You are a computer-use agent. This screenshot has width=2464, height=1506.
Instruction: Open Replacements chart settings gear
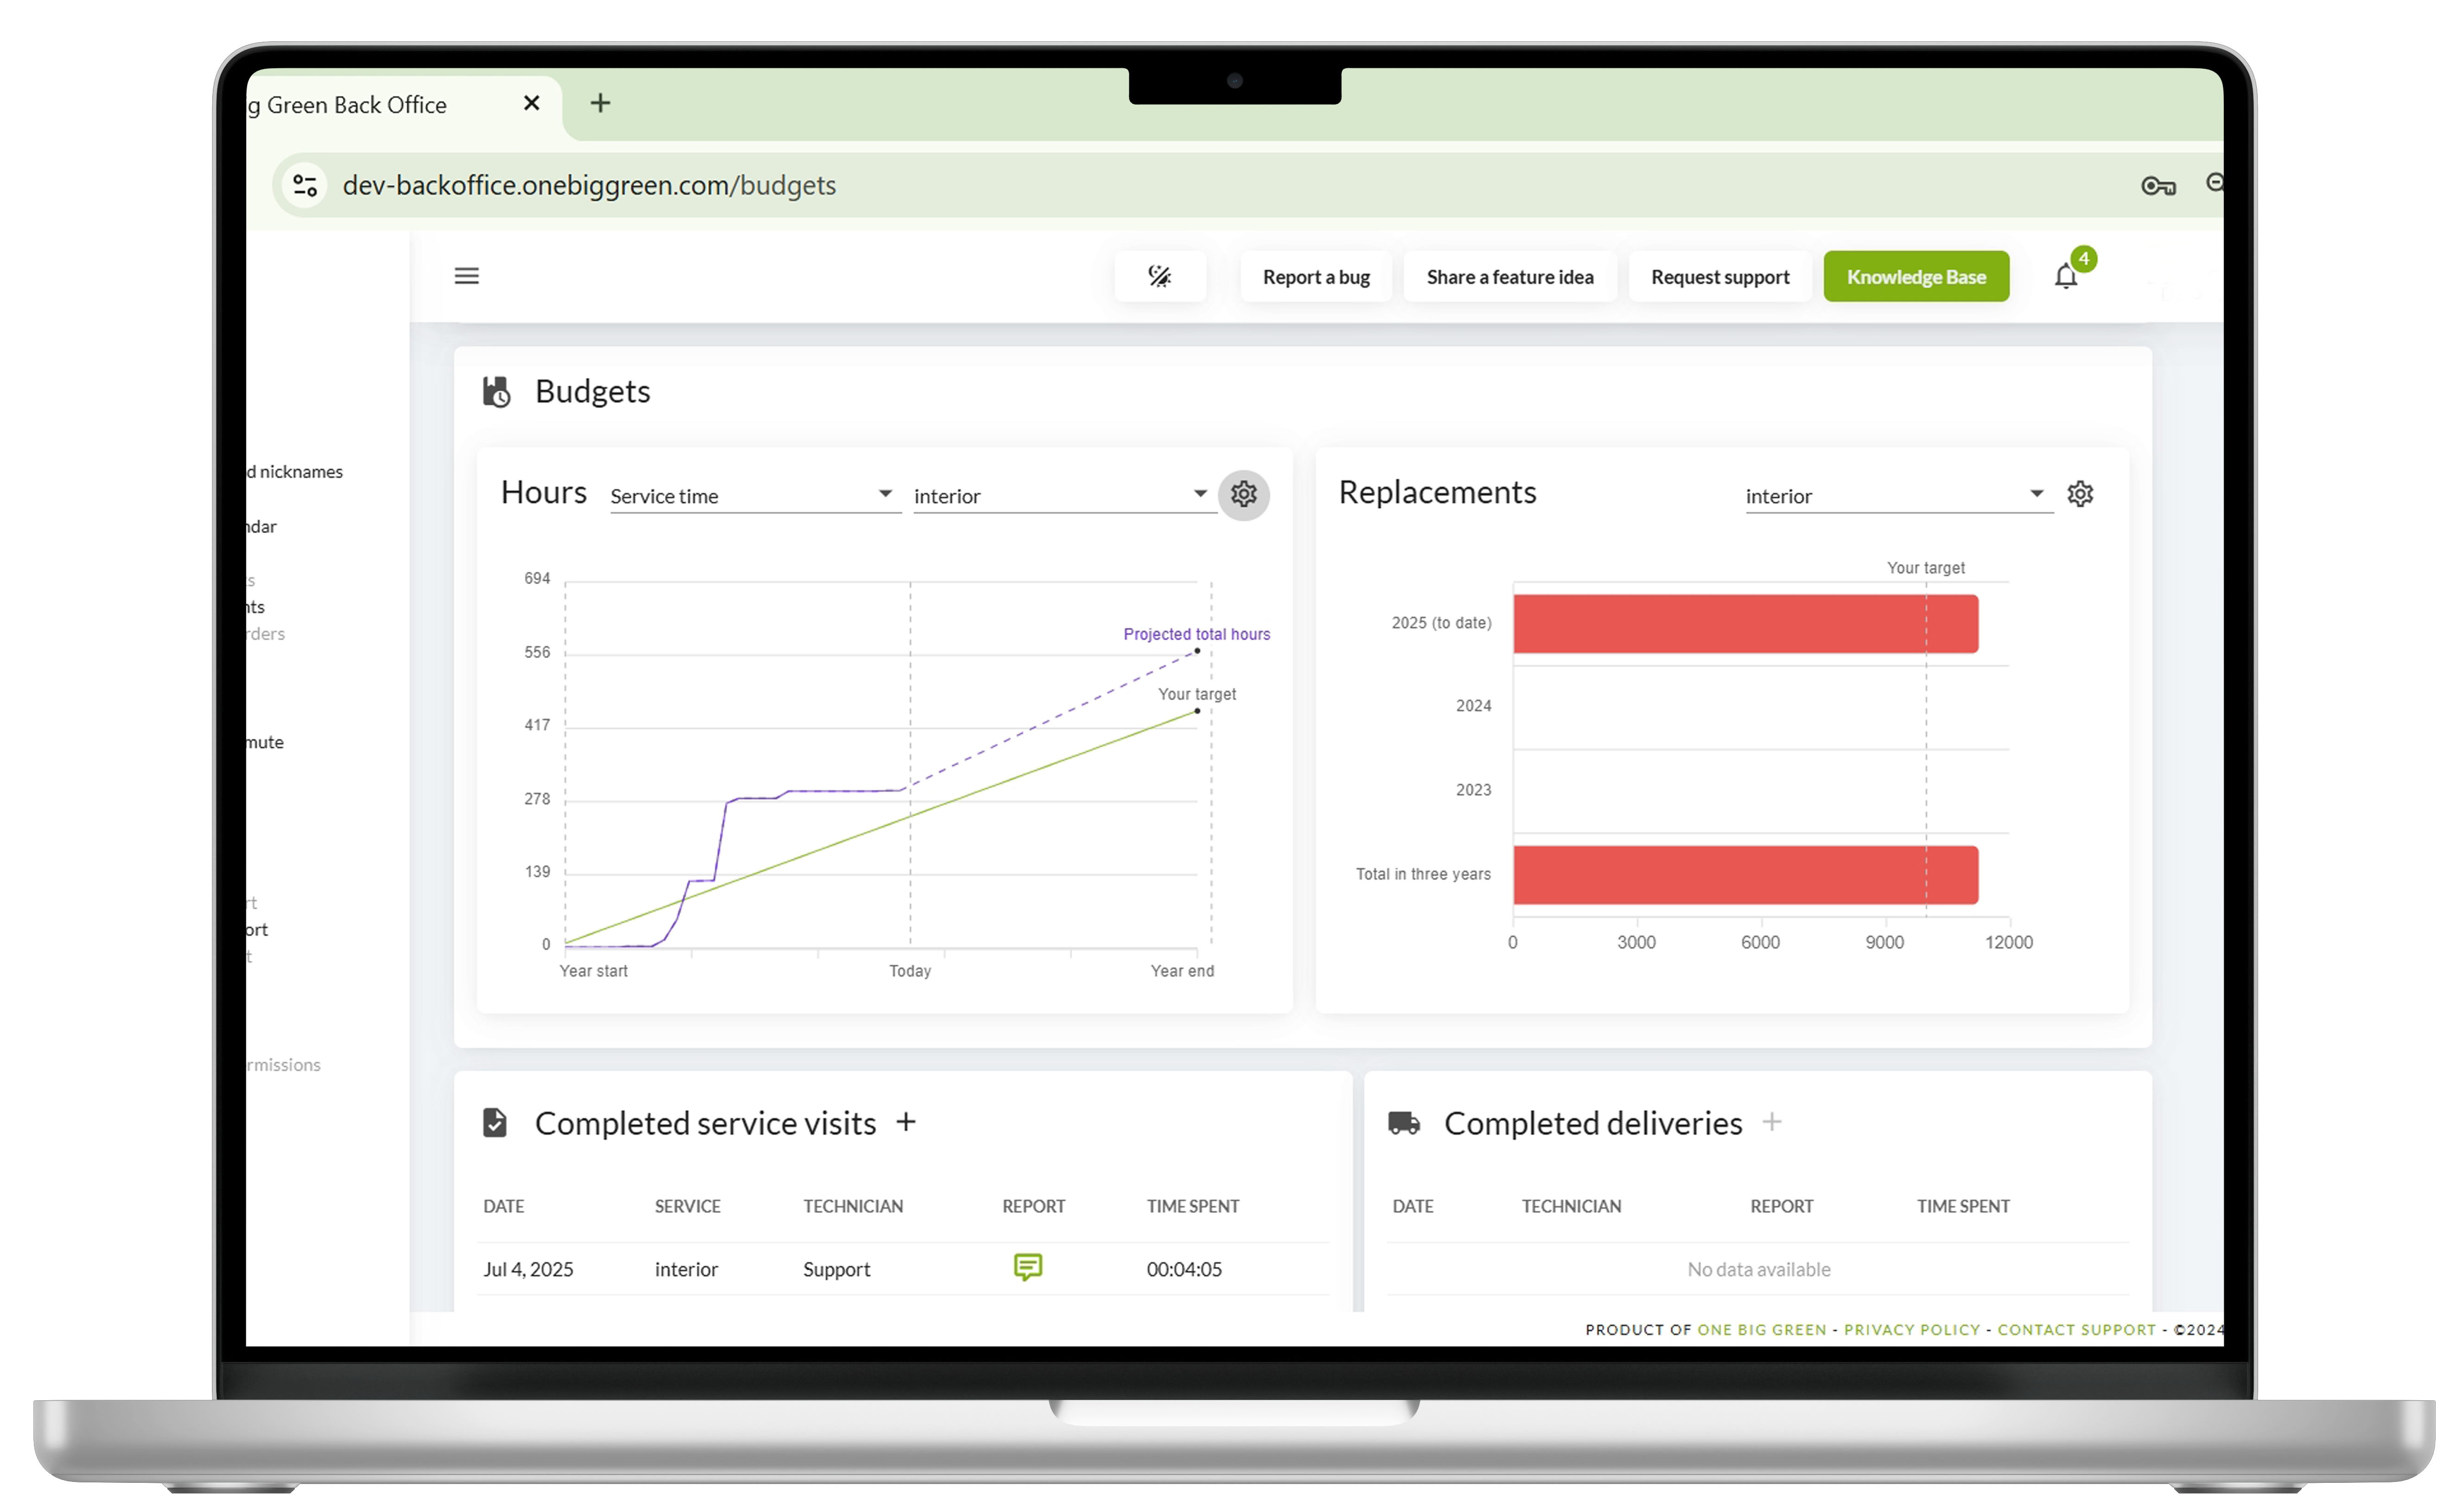coord(2080,494)
